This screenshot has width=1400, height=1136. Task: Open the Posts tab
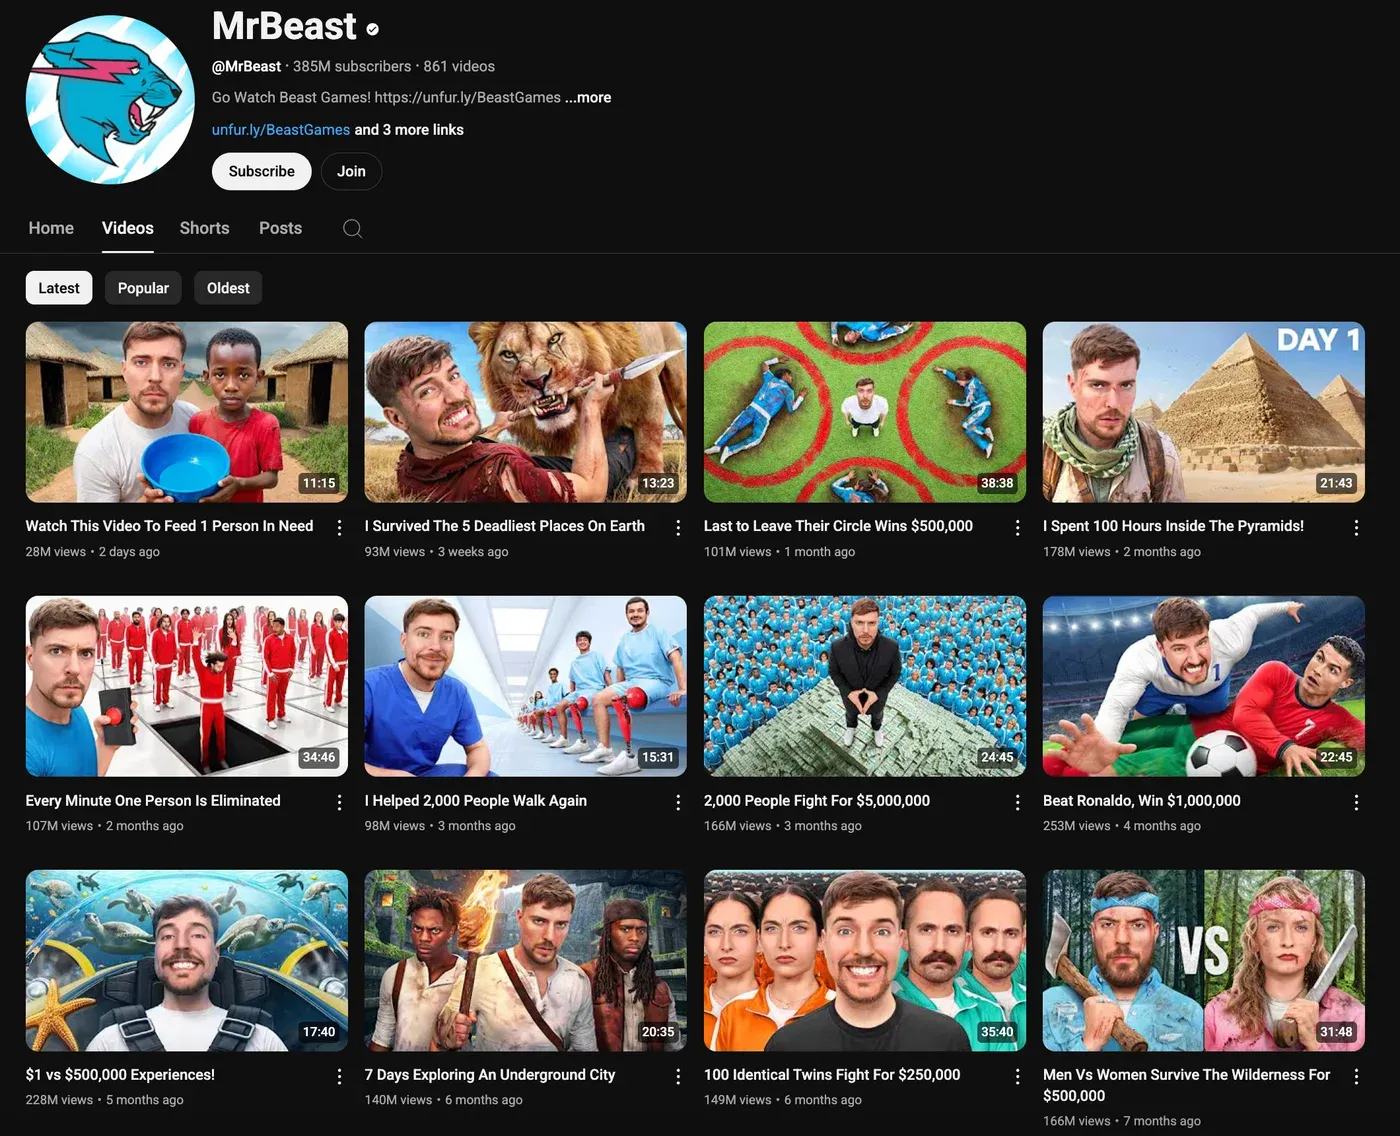click(x=280, y=228)
